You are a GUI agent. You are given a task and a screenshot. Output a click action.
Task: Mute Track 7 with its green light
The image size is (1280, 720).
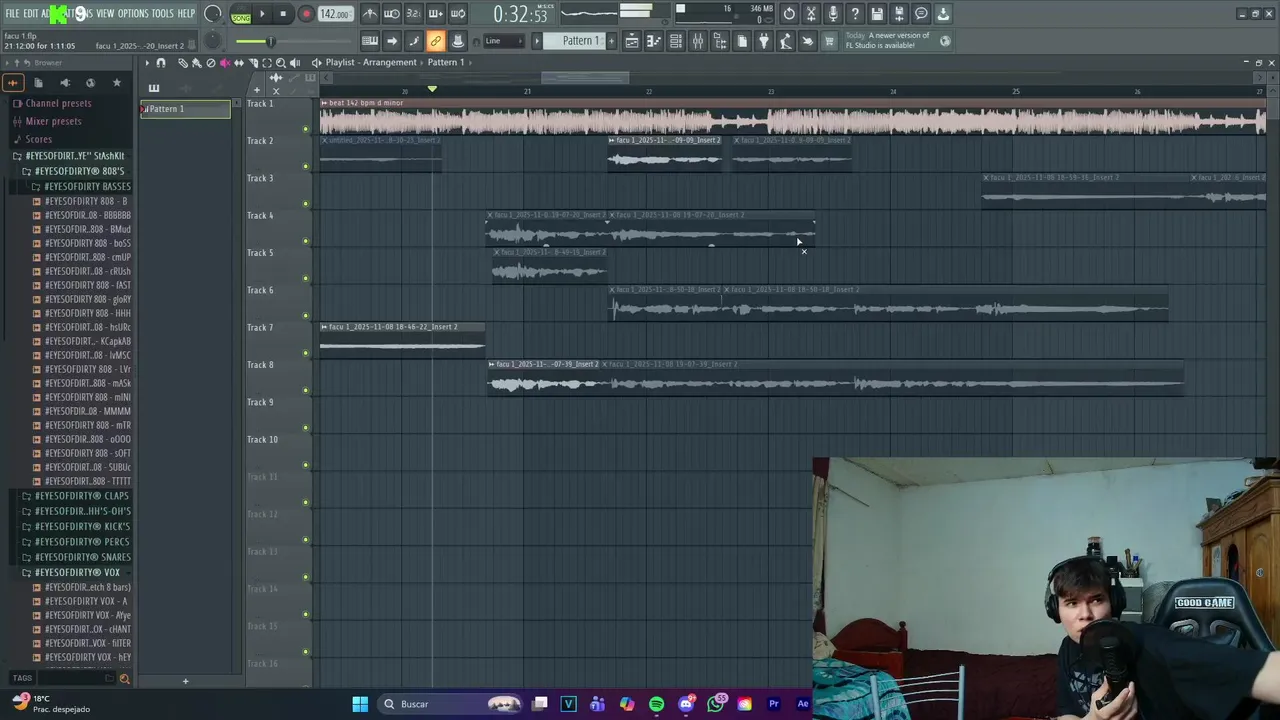[306, 353]
